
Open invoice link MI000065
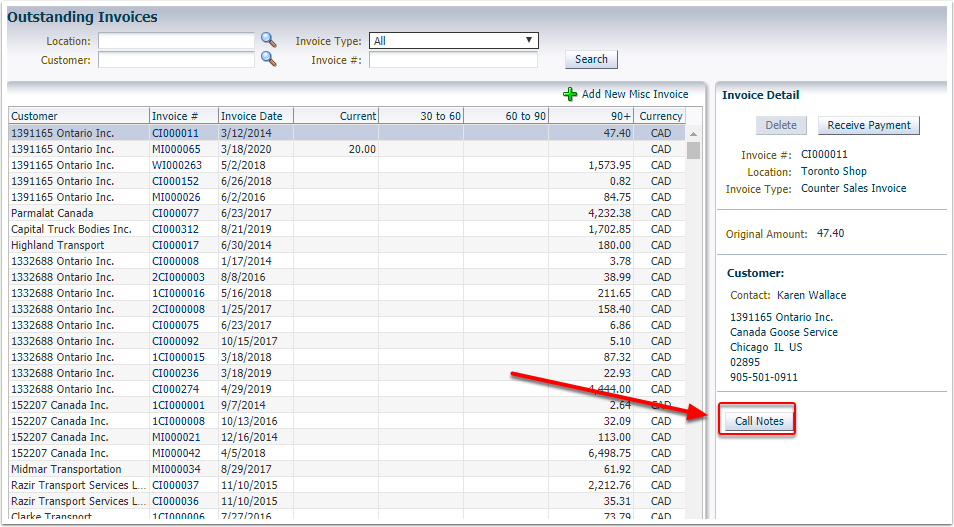176,149
